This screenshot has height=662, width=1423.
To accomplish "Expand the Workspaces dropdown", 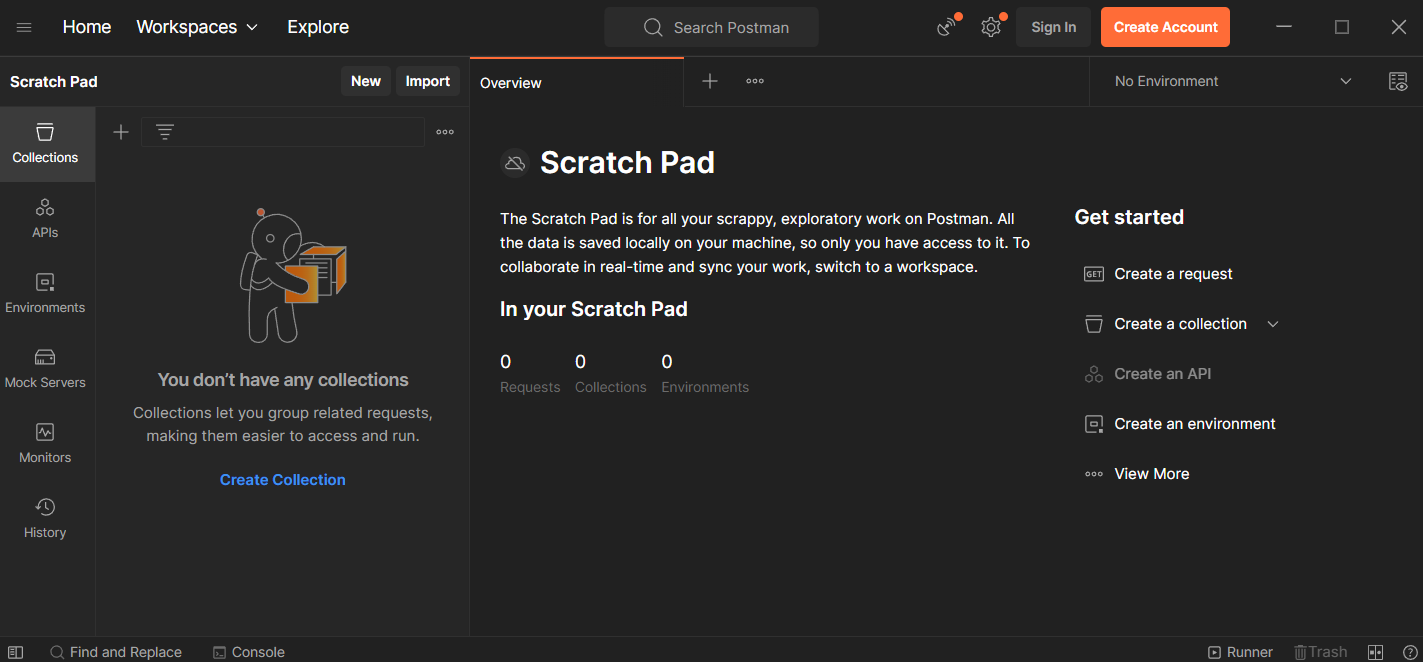I will (197, 27).
